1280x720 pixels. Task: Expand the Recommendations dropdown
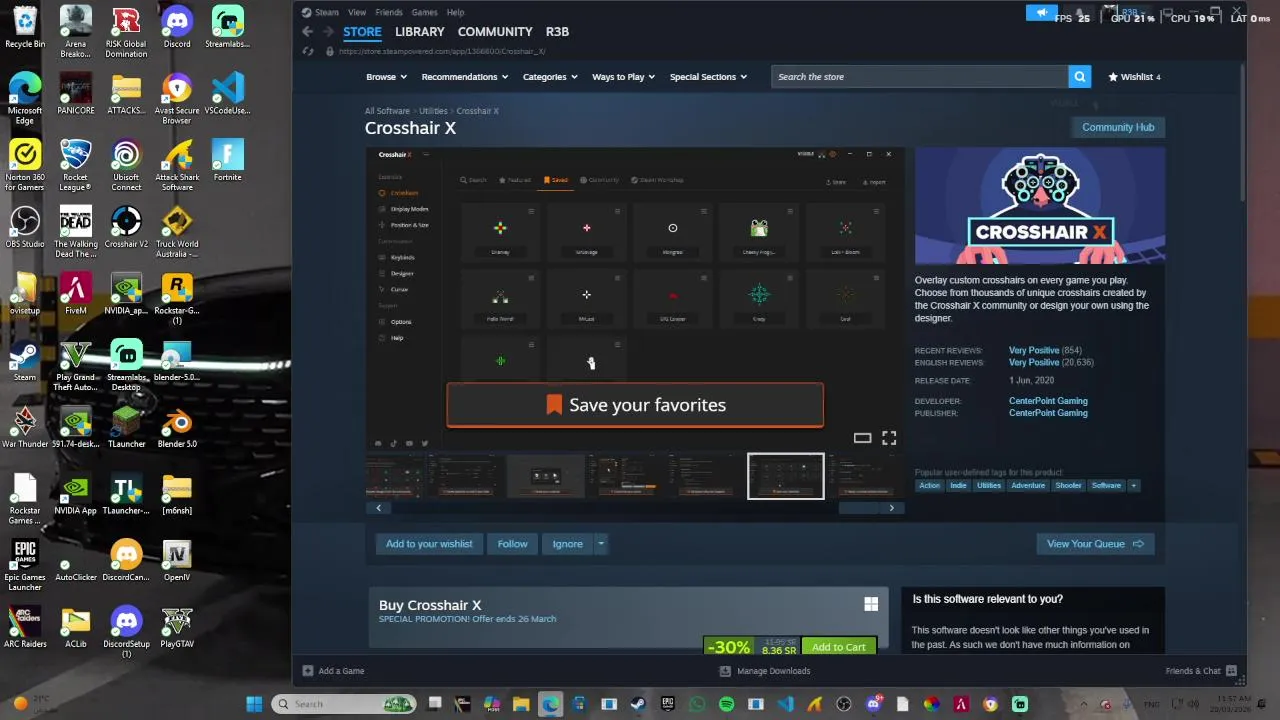465,77
